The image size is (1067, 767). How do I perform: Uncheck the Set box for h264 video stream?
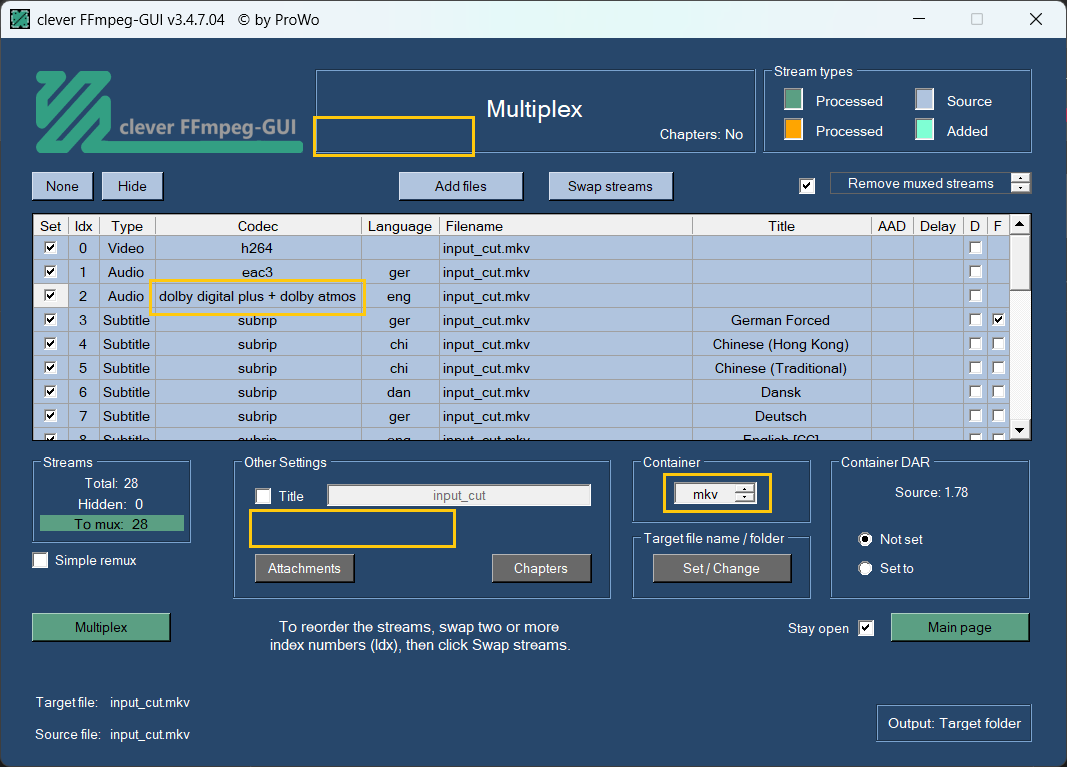50,248
